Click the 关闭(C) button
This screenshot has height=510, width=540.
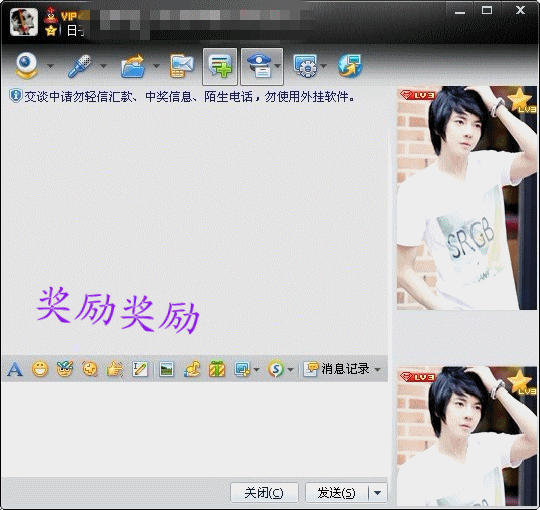(264, 493)
